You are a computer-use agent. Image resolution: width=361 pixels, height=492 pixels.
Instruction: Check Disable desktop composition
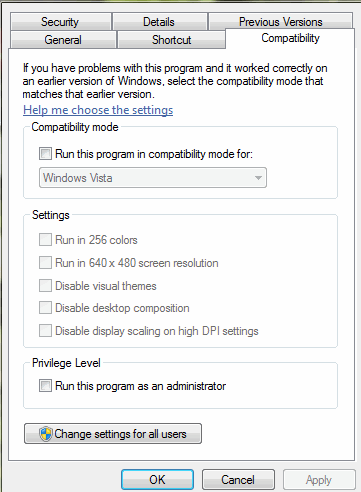(x=45, y=308)
